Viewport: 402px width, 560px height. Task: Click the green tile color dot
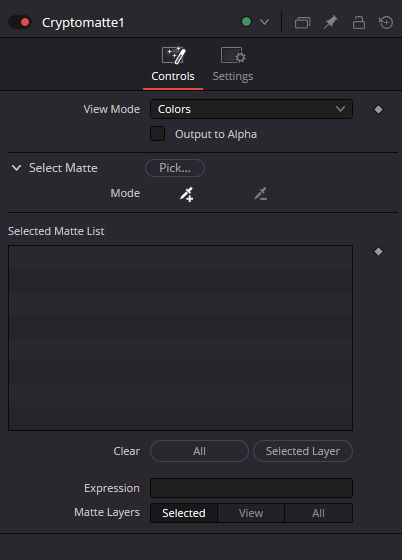pyautogui.click(x=246, y=22)
